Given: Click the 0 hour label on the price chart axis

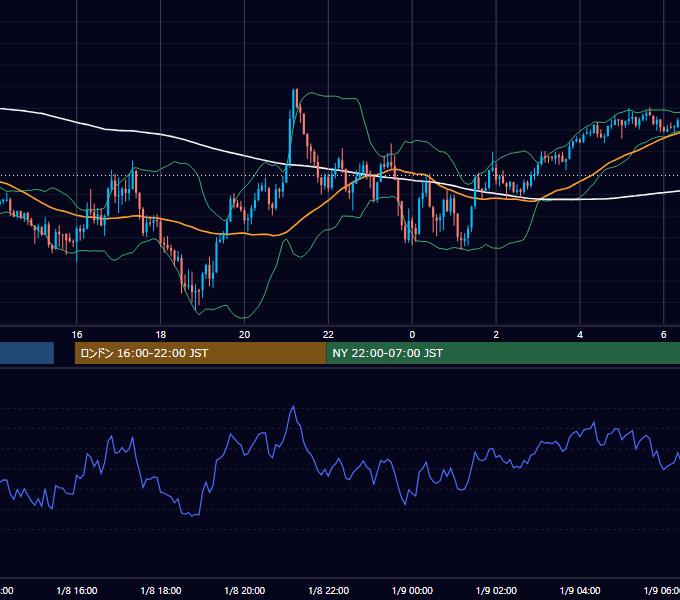Looking at the screenshot, I should tap(412, 335).
